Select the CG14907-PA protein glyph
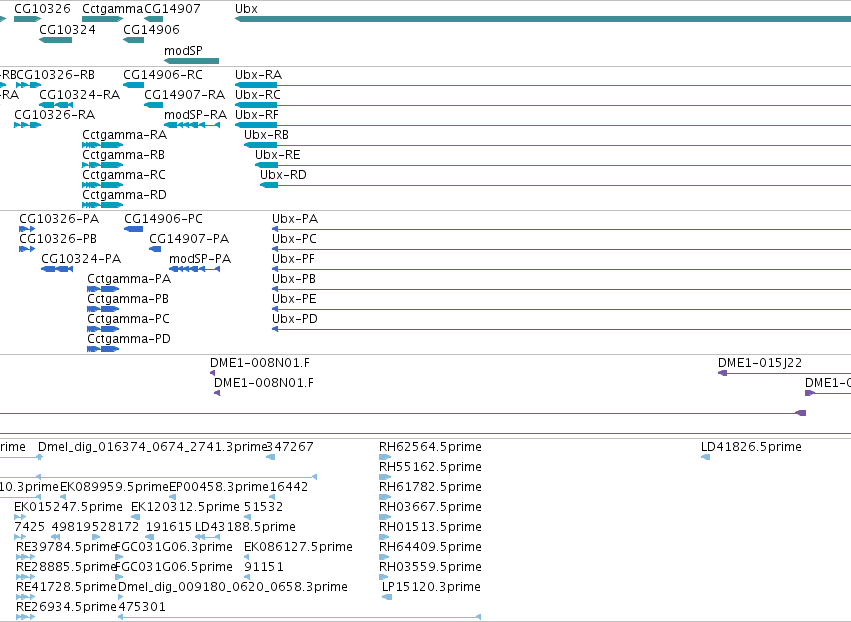Image resolution: width=851 pixels, height=622 pixels. [155, 249]
